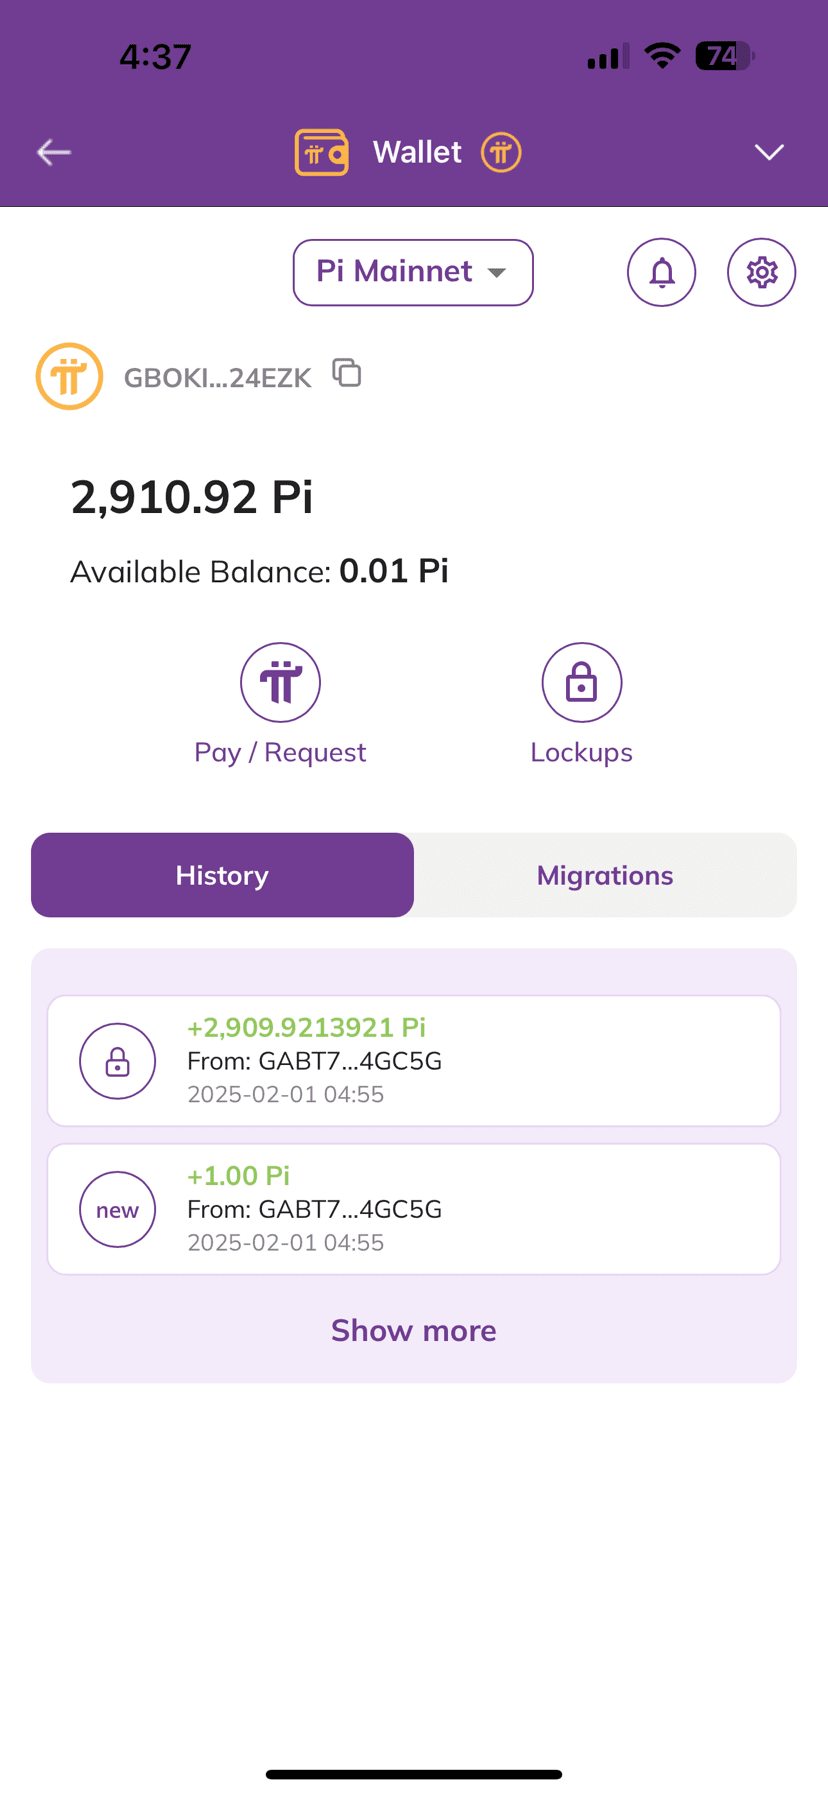Open the Pi Mainnet network dropdown
Viewport: 828px width, 1795px height.
point(413,272)
